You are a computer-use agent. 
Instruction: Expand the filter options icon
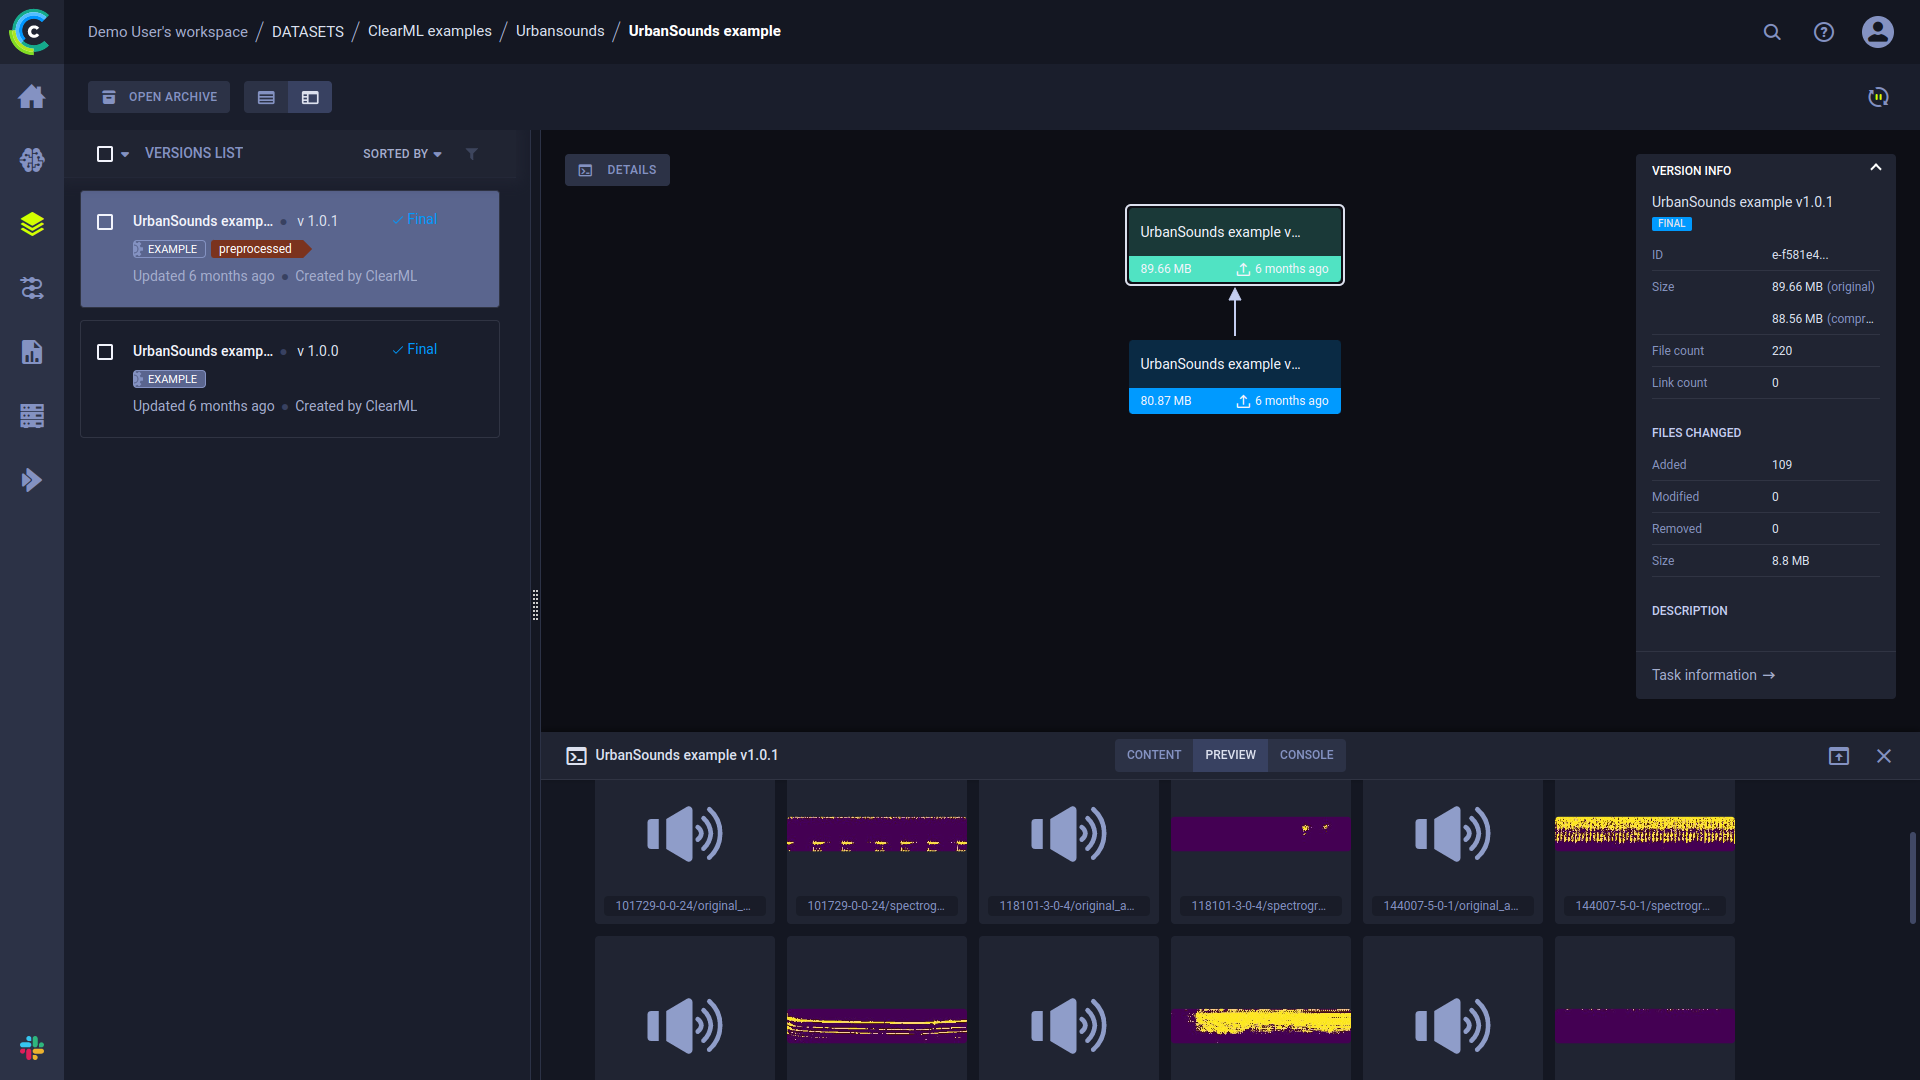pyautogui.click(x=472, y=153)
